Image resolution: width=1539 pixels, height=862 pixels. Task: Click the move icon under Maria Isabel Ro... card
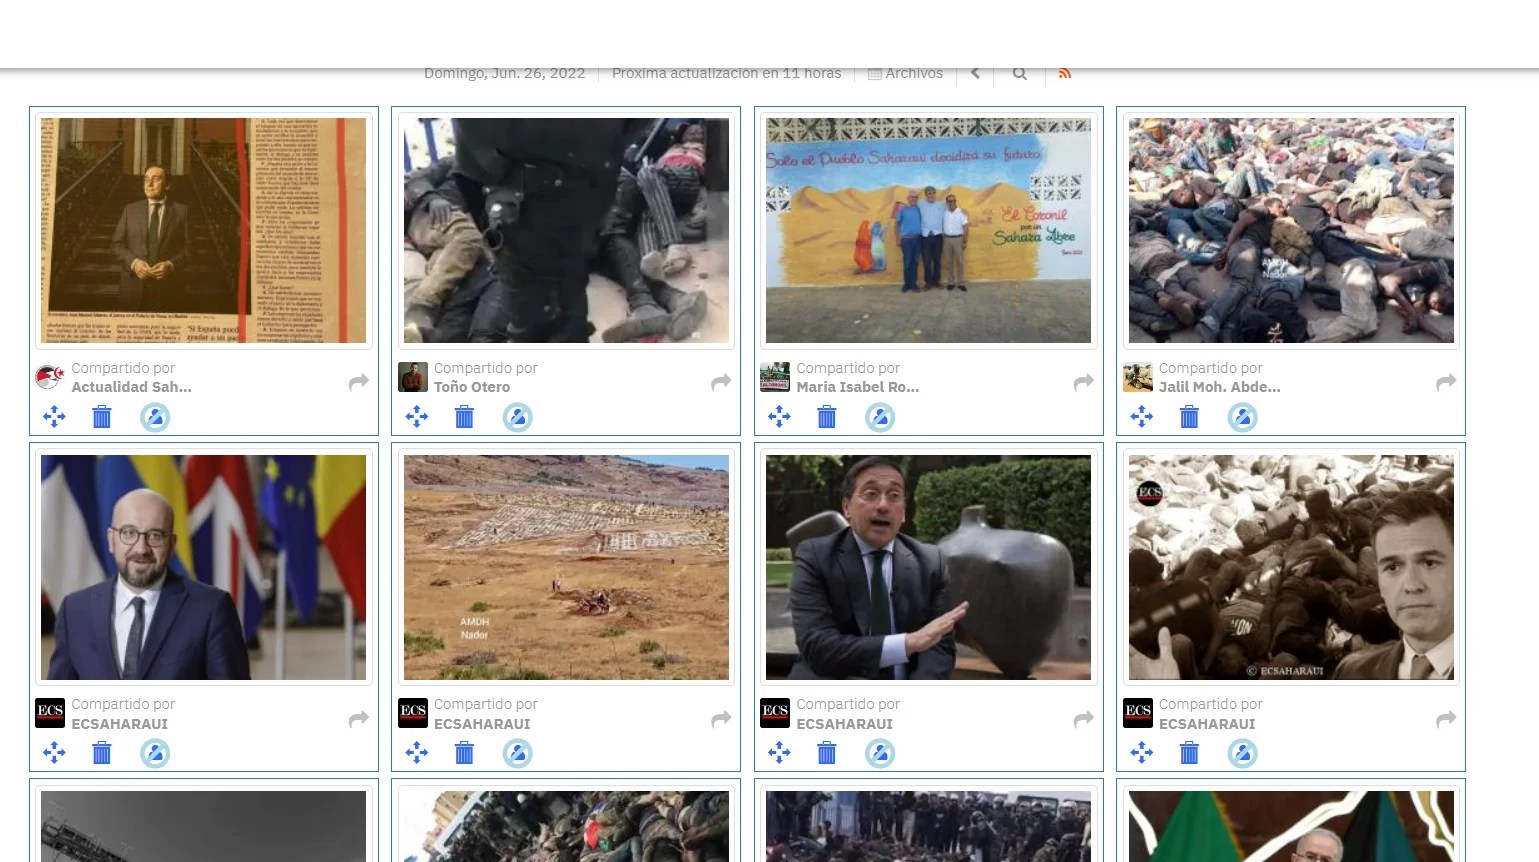tap(779, 417)
